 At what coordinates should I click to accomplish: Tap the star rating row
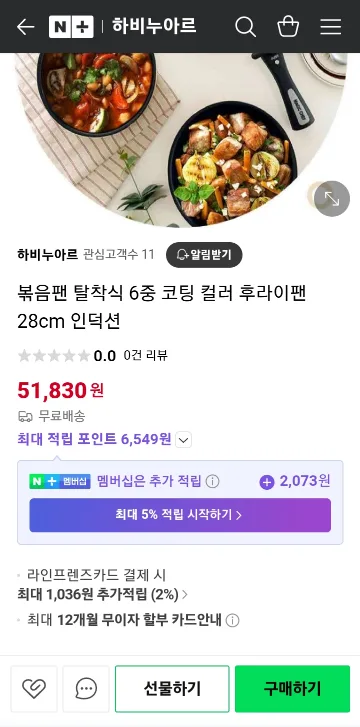pyautogui.click(x=92, y=356)
